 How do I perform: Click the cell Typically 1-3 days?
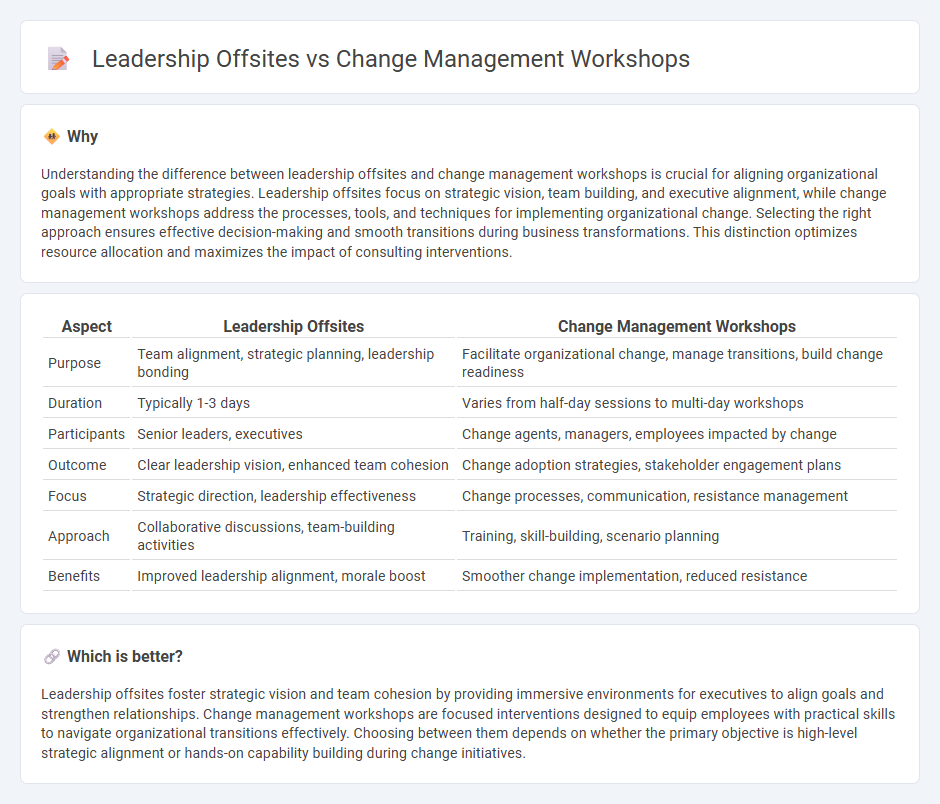point(294,403)
